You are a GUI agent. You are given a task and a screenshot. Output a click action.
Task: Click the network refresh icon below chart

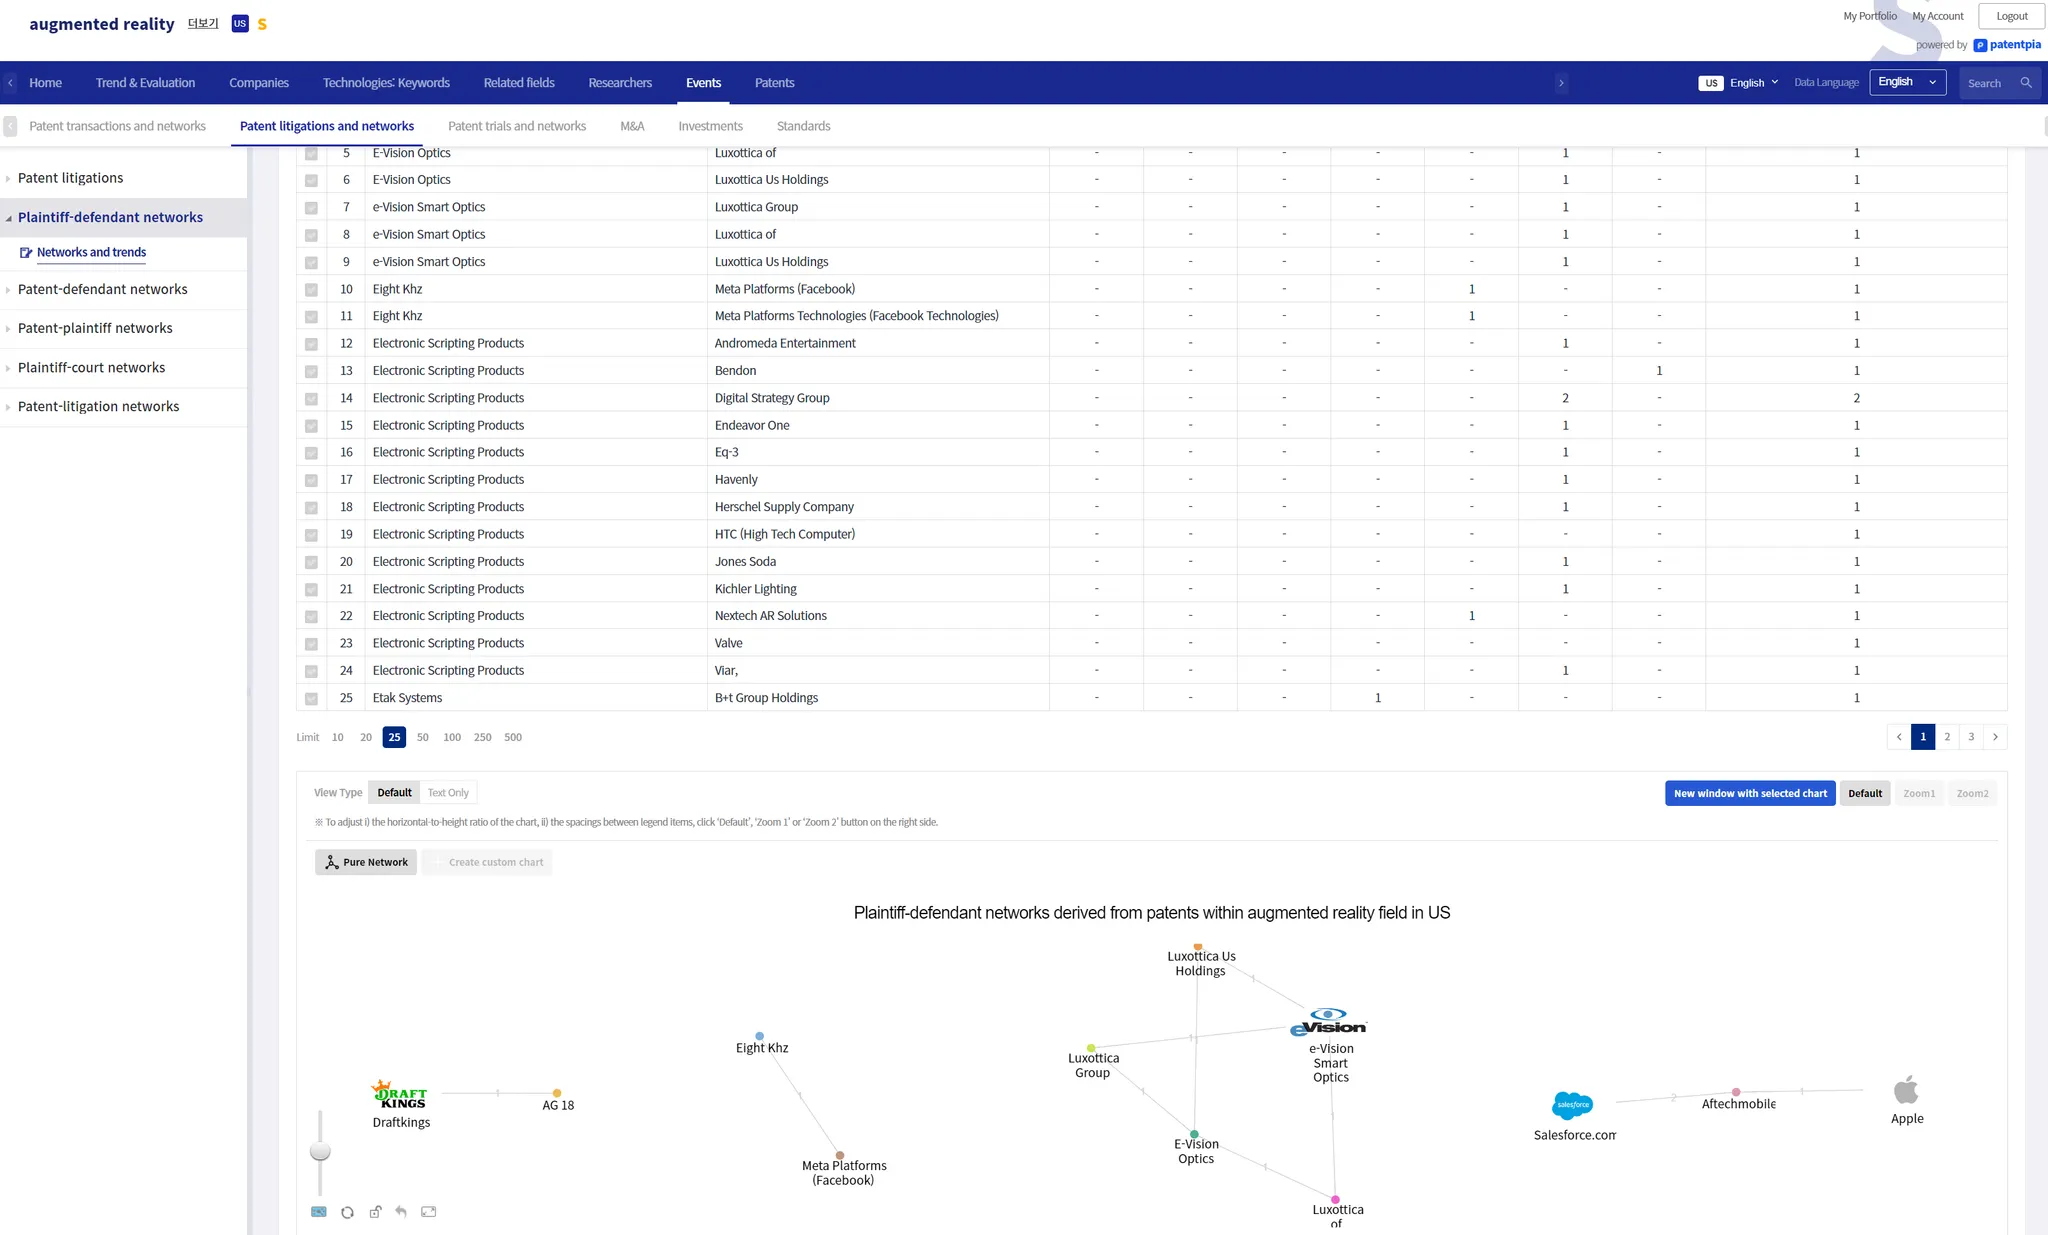[x=347, y=1212]
